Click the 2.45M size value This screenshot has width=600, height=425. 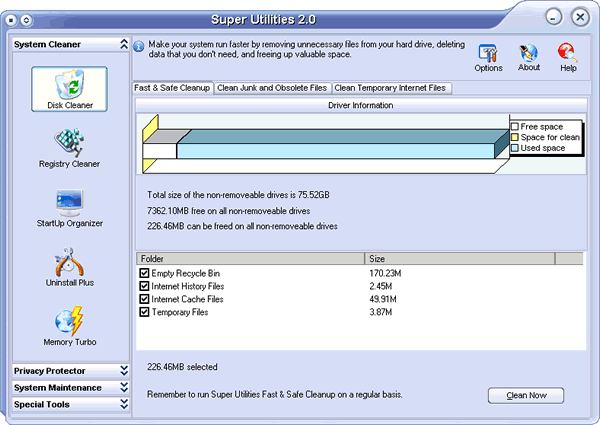point(380,286)
